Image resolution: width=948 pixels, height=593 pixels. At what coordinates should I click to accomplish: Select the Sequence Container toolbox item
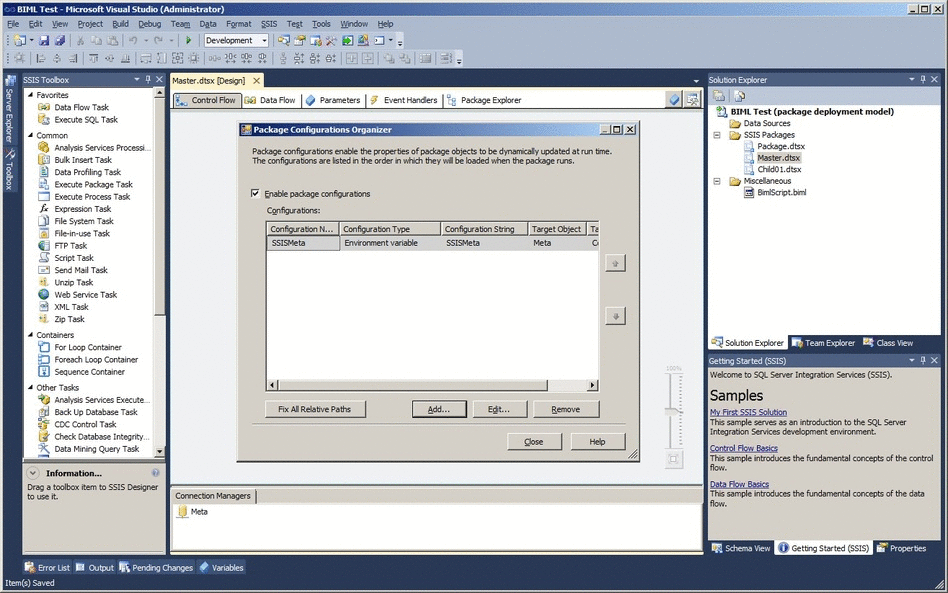point(81,372)
